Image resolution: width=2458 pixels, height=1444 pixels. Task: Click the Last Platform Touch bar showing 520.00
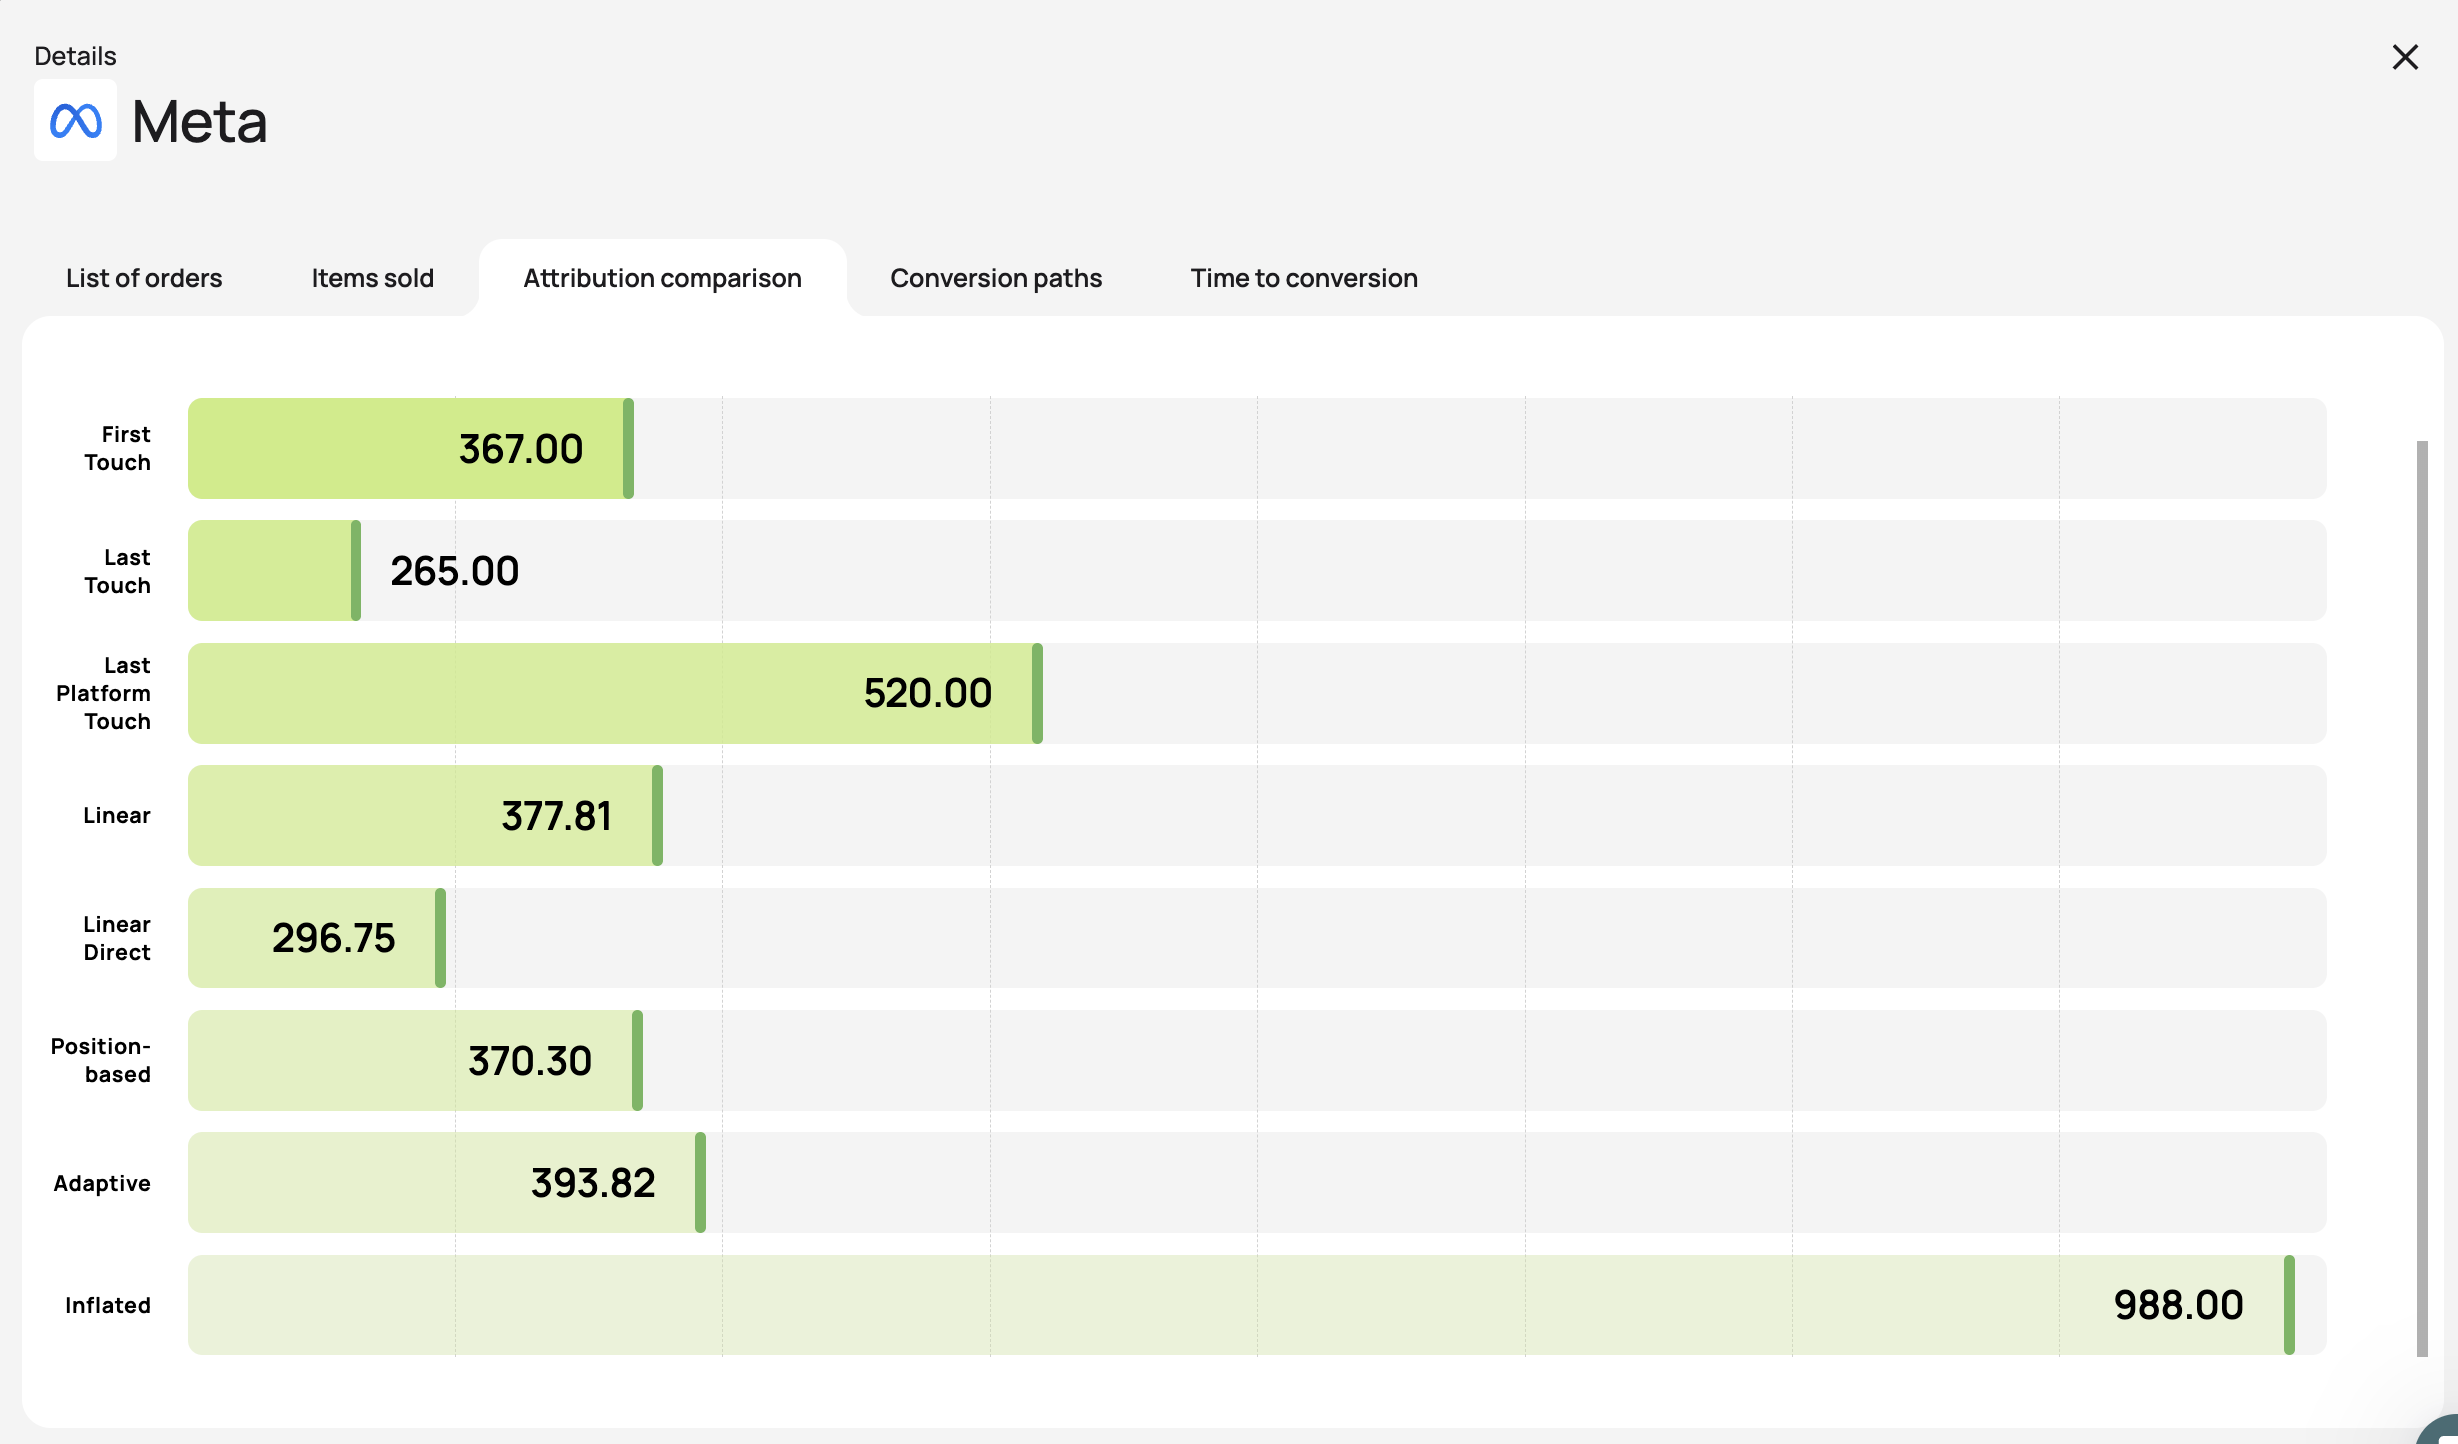click(616, 693)
